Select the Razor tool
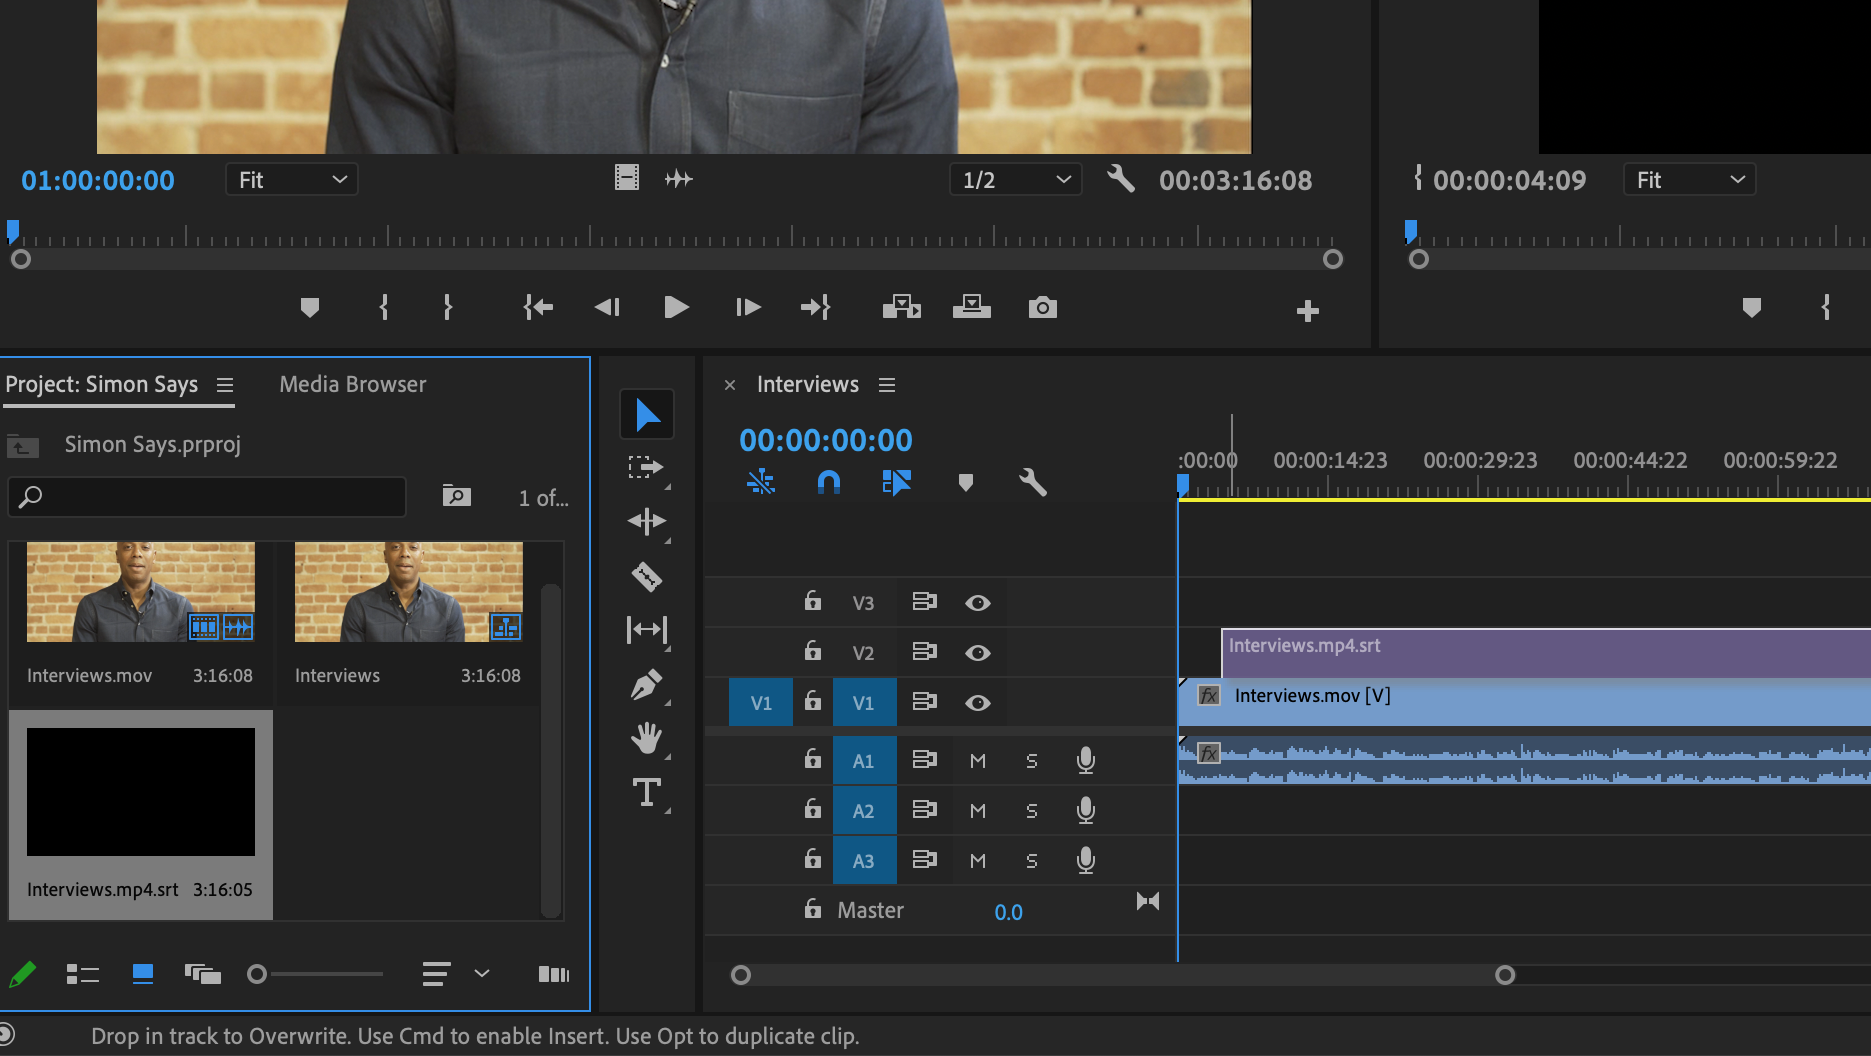The height and width of the screenshot is (1056, 1871). click(647, 576)
